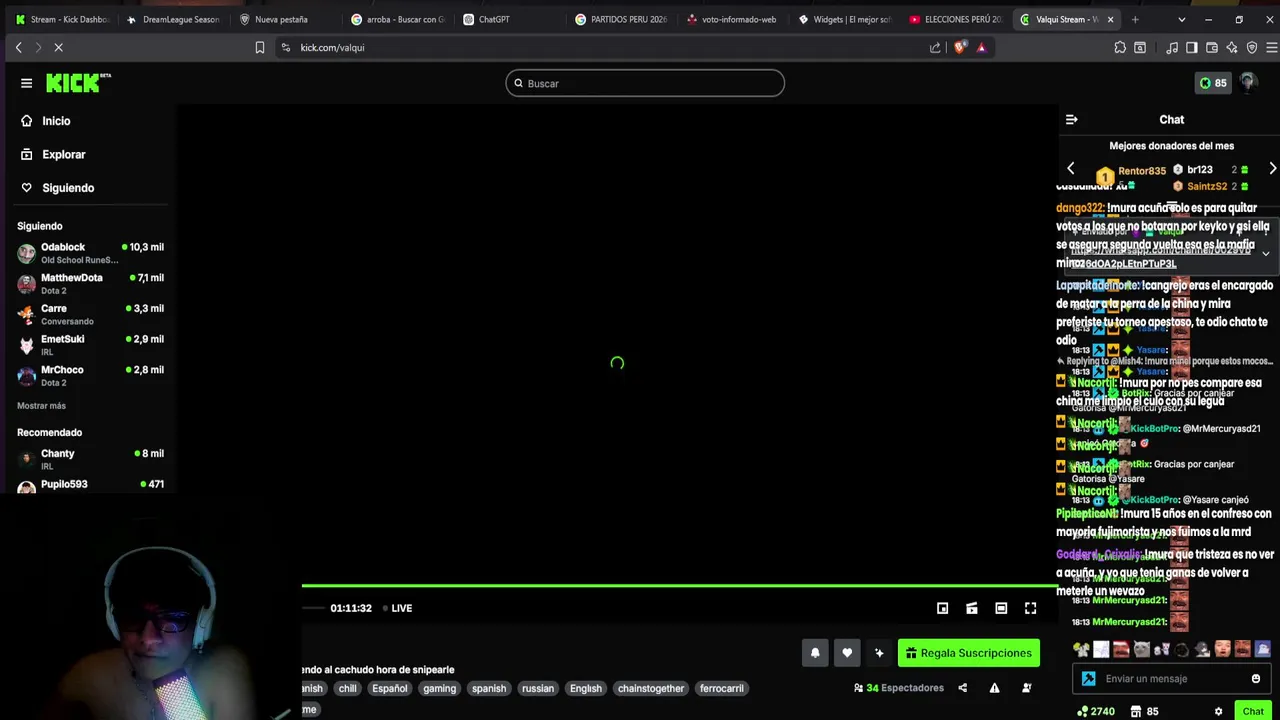Click the address bar showing kick.com/valqui
The width and height of the screenshot is (1280, 720).
click(x=600, y=47)
